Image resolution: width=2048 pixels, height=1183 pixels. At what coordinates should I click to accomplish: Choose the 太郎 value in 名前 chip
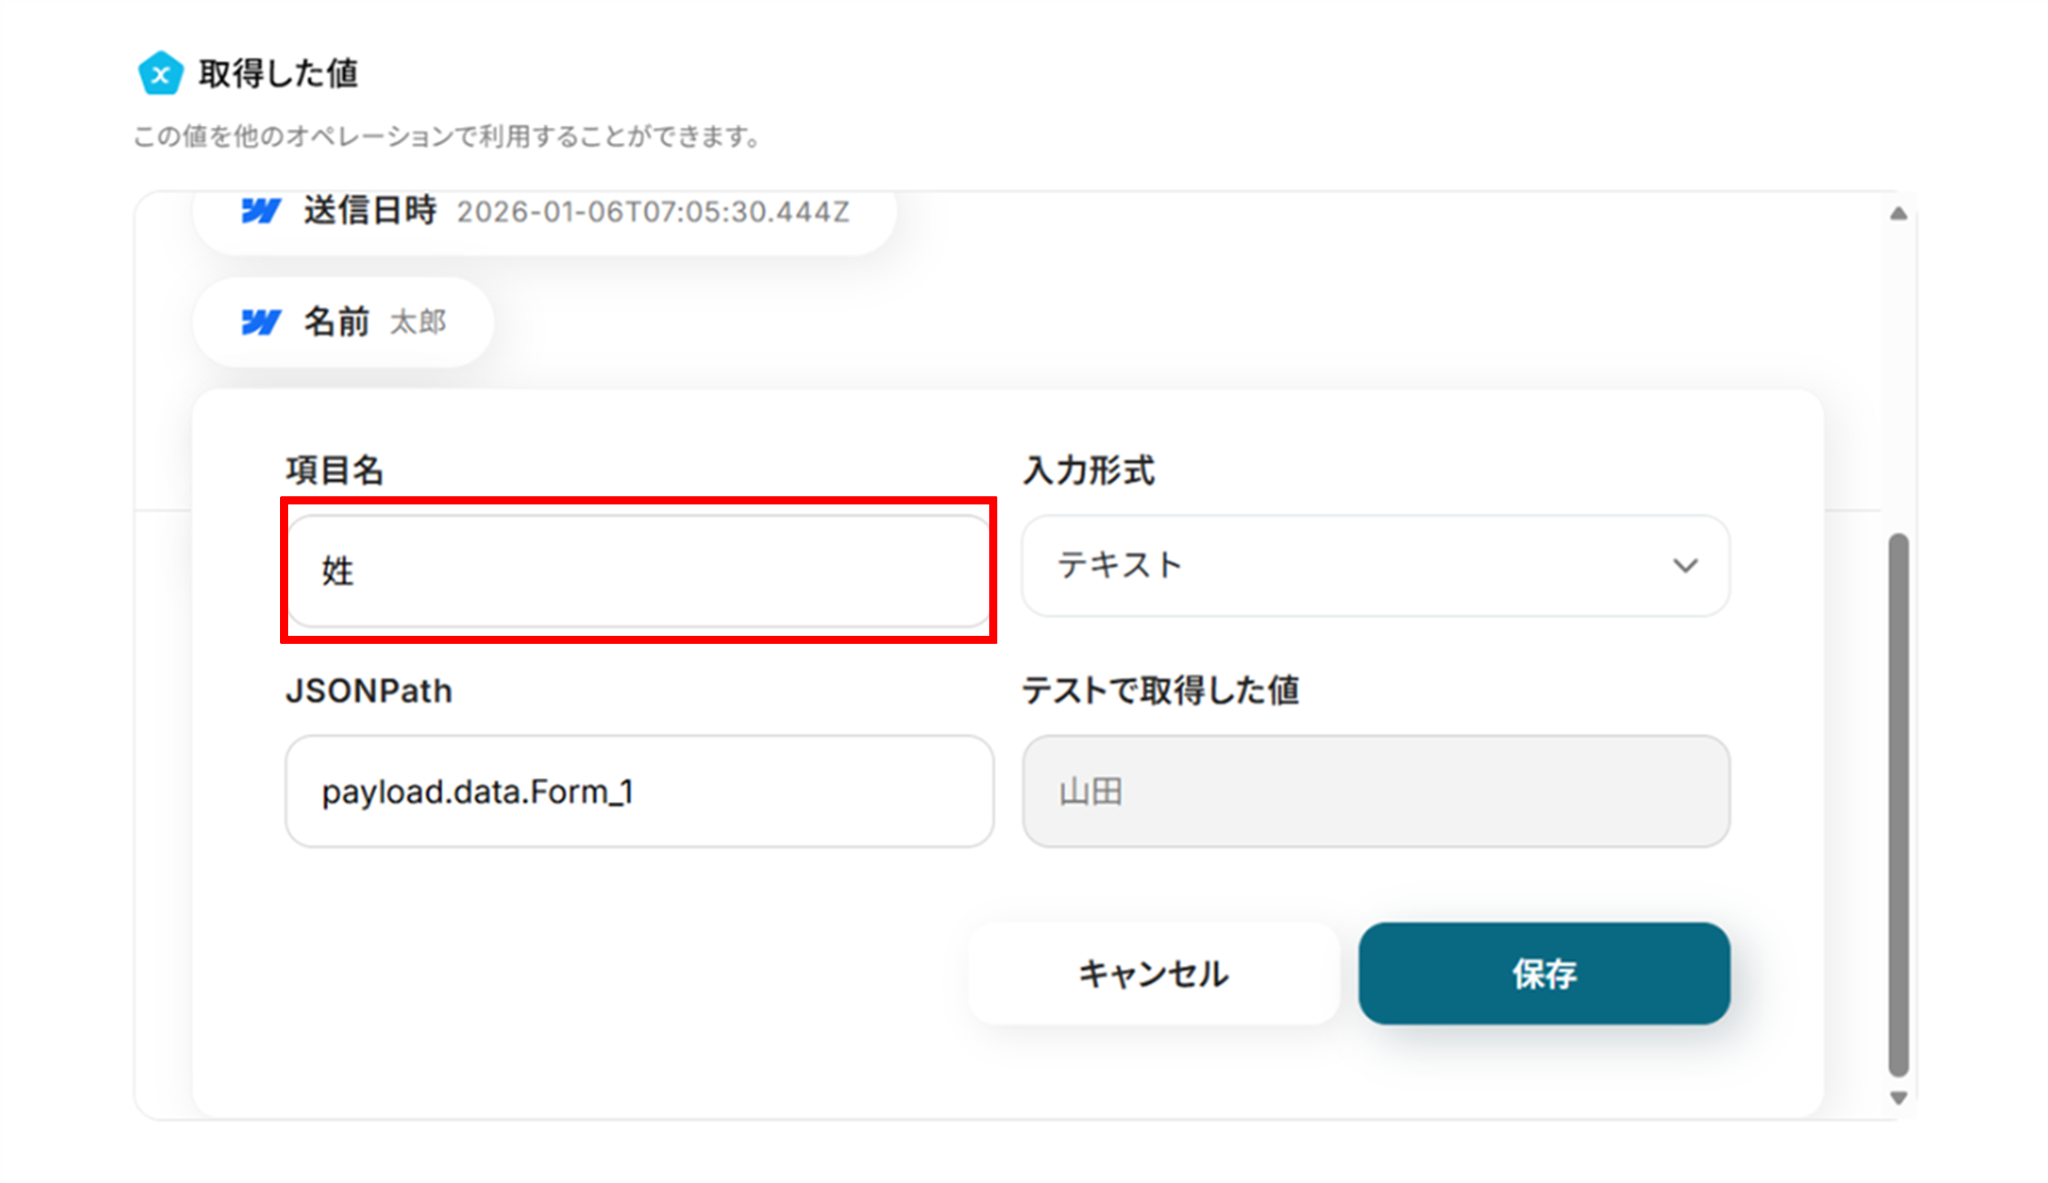(x=418, y=322)
